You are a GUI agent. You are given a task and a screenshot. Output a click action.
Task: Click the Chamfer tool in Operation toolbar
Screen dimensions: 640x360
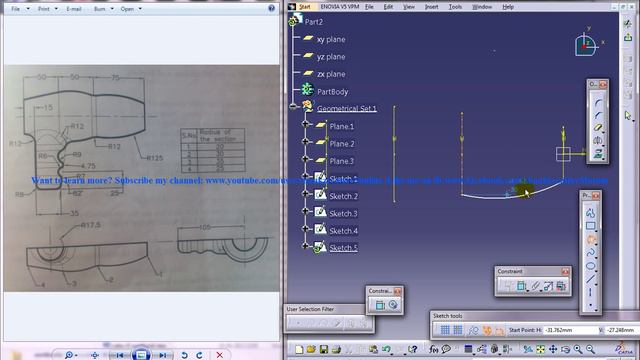598,115
